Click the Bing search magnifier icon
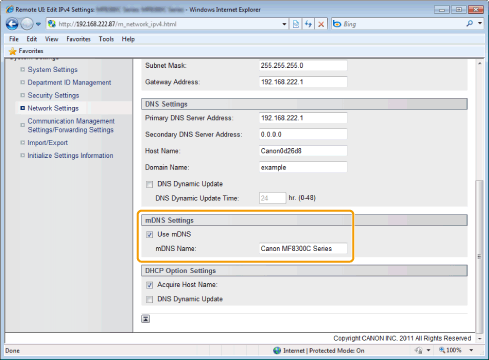The image size is (489, 360). 470,24
